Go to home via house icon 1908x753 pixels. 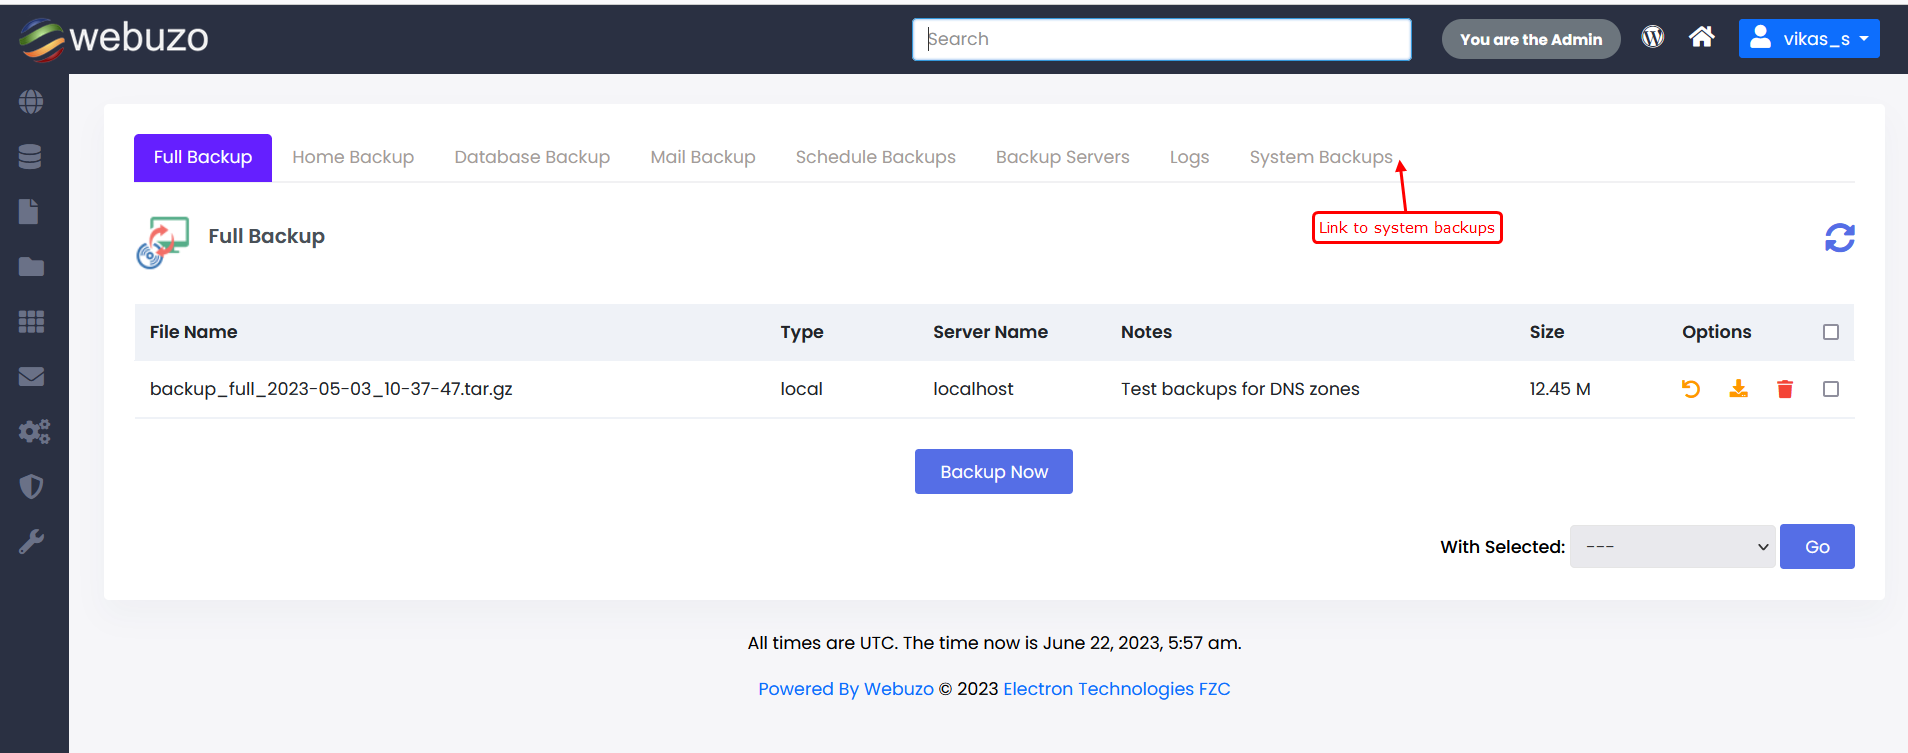tap(1702, 38)
